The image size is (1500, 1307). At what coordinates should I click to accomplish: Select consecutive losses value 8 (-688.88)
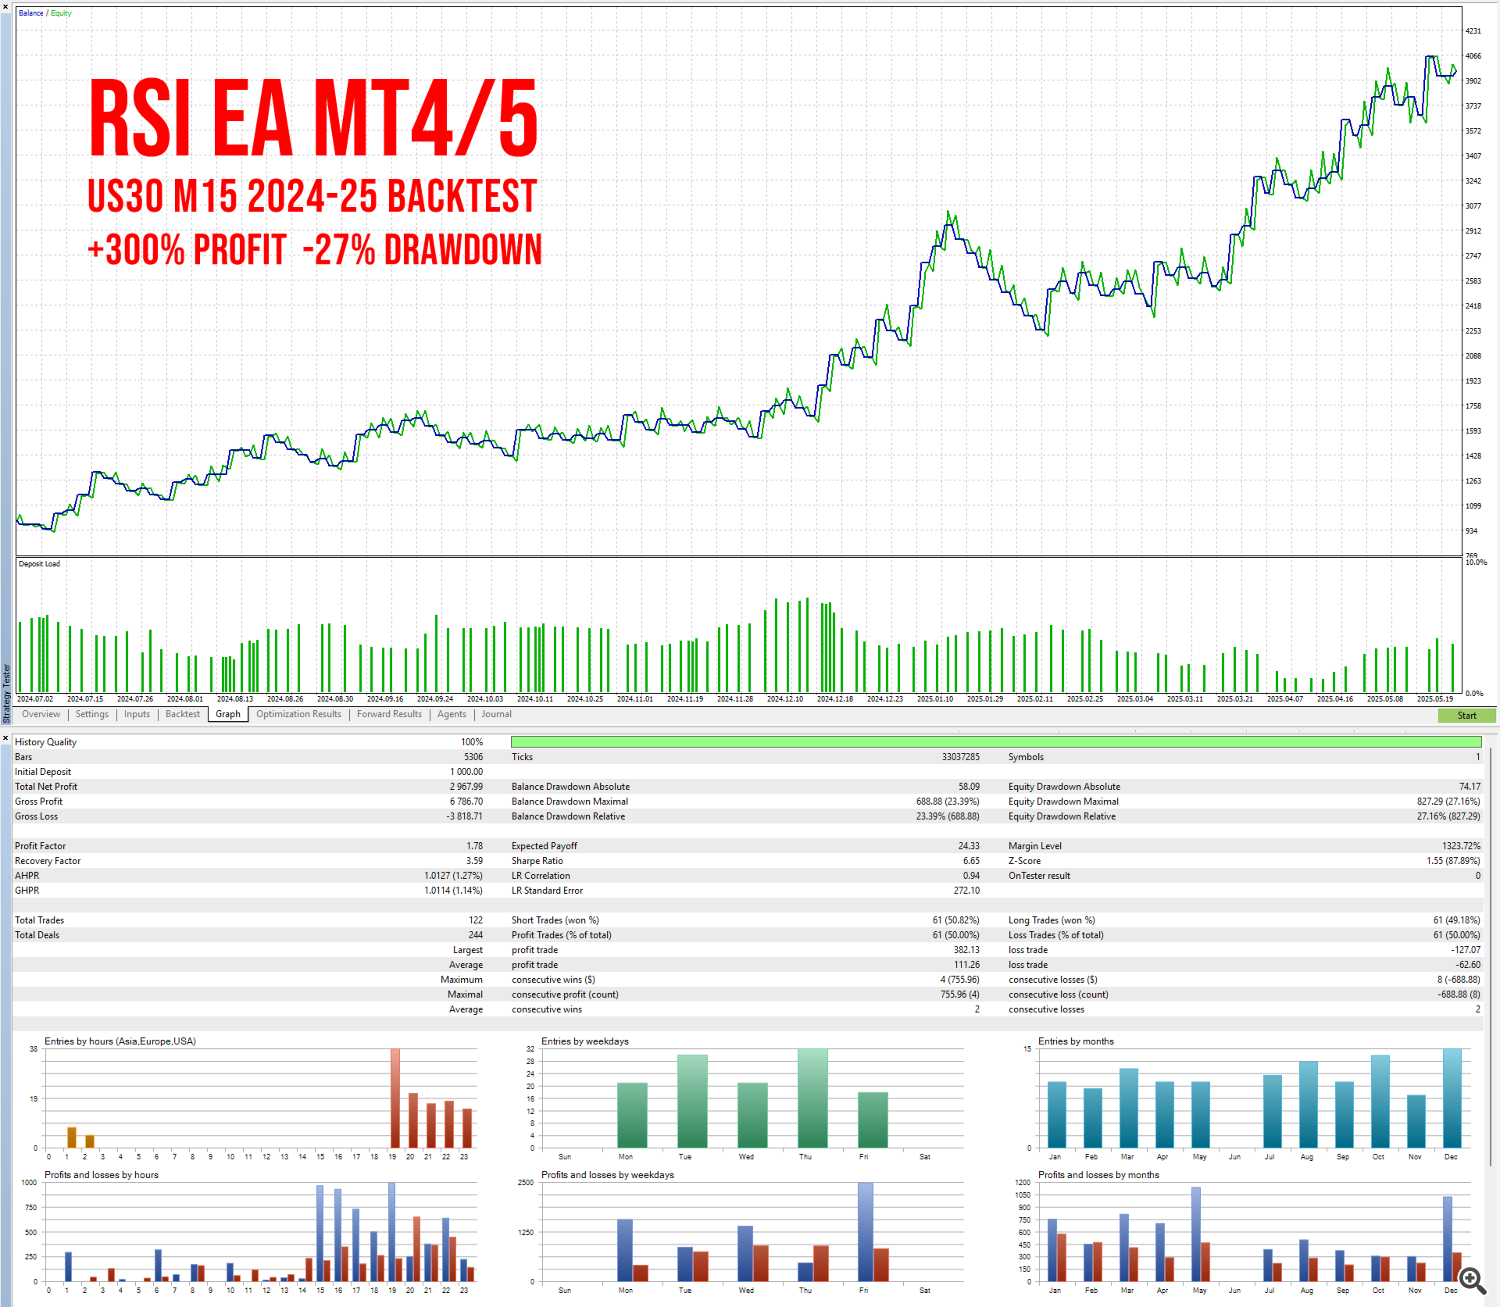pyautogui.click(x=1459, y=981)
